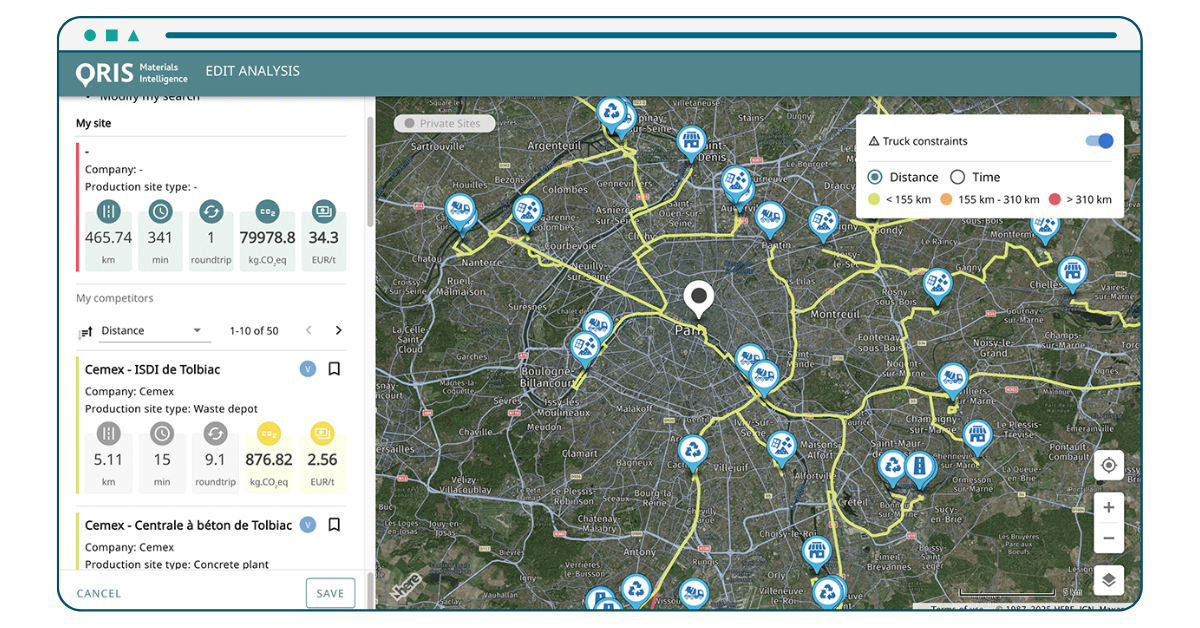This screenshot has width=1200, height=628.
Task: Toggle the Private Sites switch
Action: point(408,124)
